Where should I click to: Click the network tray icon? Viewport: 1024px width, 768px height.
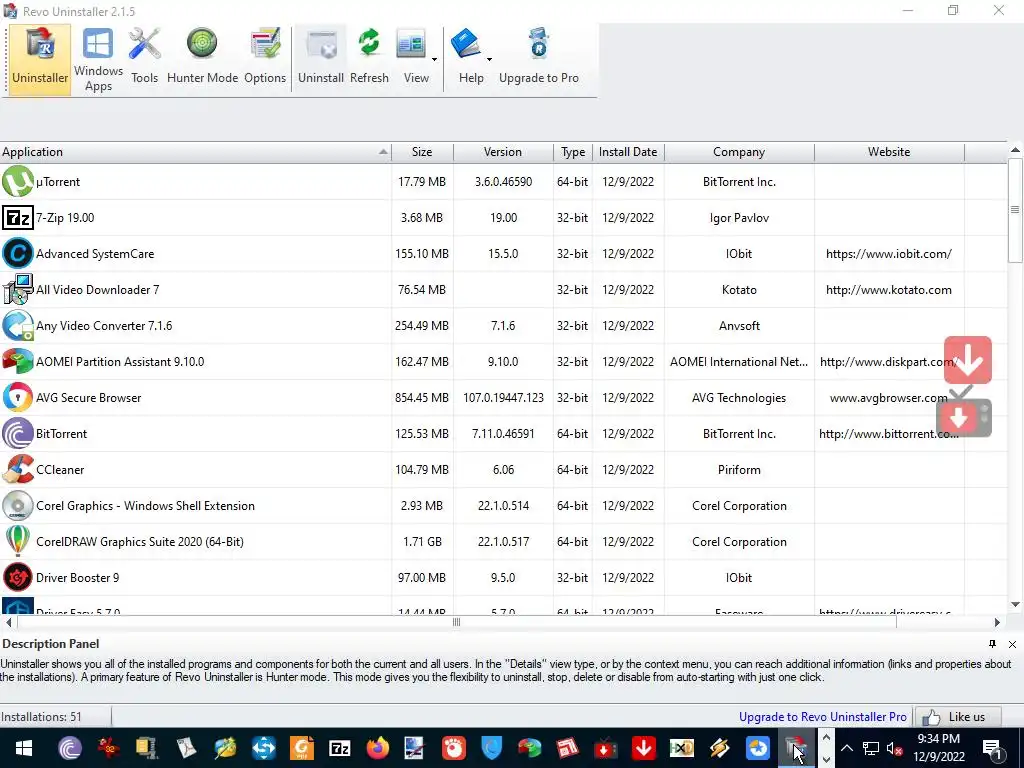[871, 748]
